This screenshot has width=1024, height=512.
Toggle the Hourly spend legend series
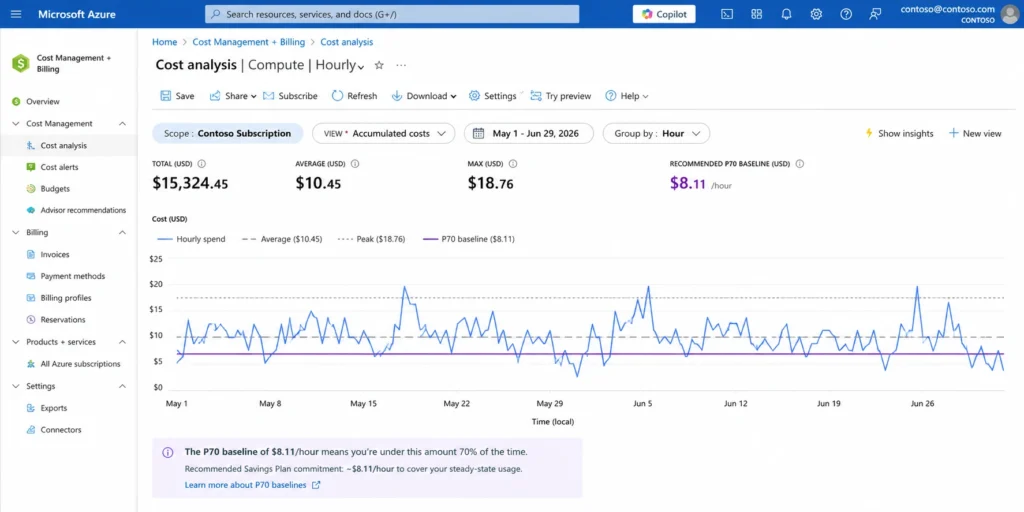click(x=191, y=239)
